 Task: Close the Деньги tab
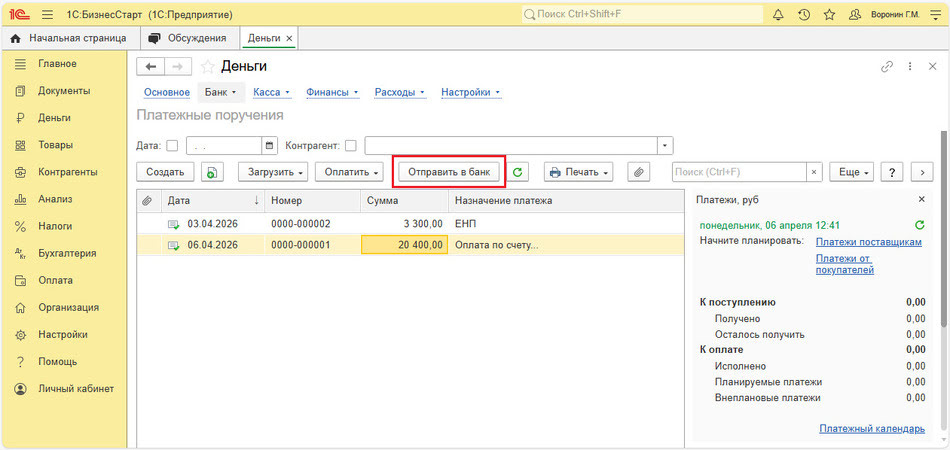pos(289,38)
